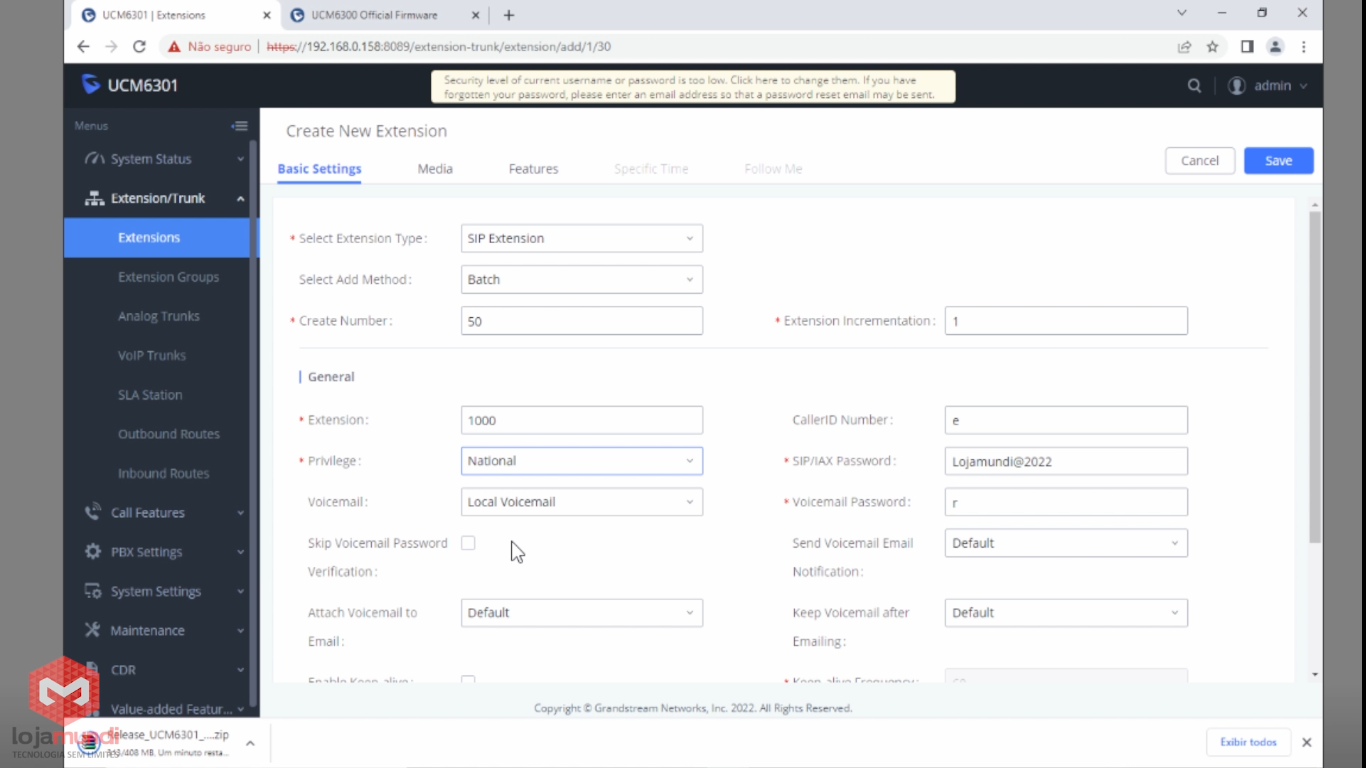The width and height of the screenshot is (1366, 768).
Task: Open Outbound Routes in the sidebar
Action: point(168,434)
